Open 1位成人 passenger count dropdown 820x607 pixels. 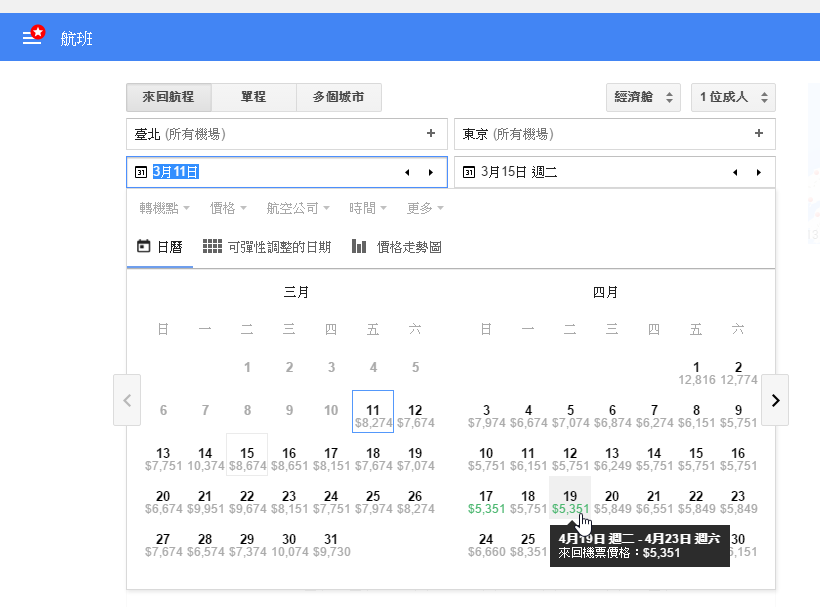click(x=733, y=98)
